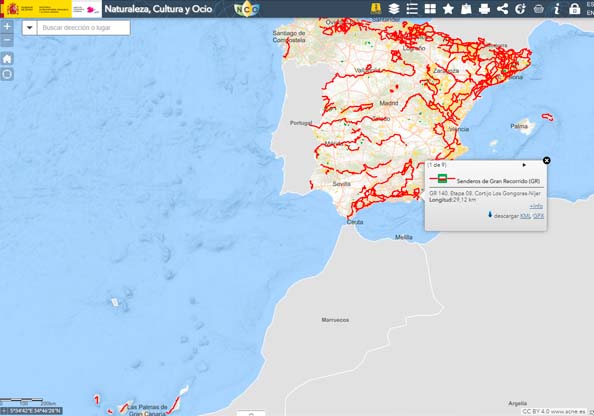Viewport: 594px width, 416px height.
Task: Open the legend list icon
Action: (x=412, y=9)
